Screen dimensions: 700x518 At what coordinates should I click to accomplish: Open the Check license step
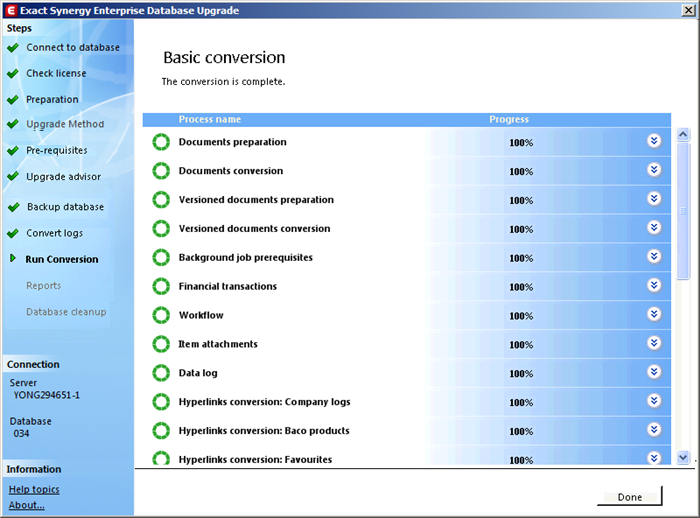[56, 73]
